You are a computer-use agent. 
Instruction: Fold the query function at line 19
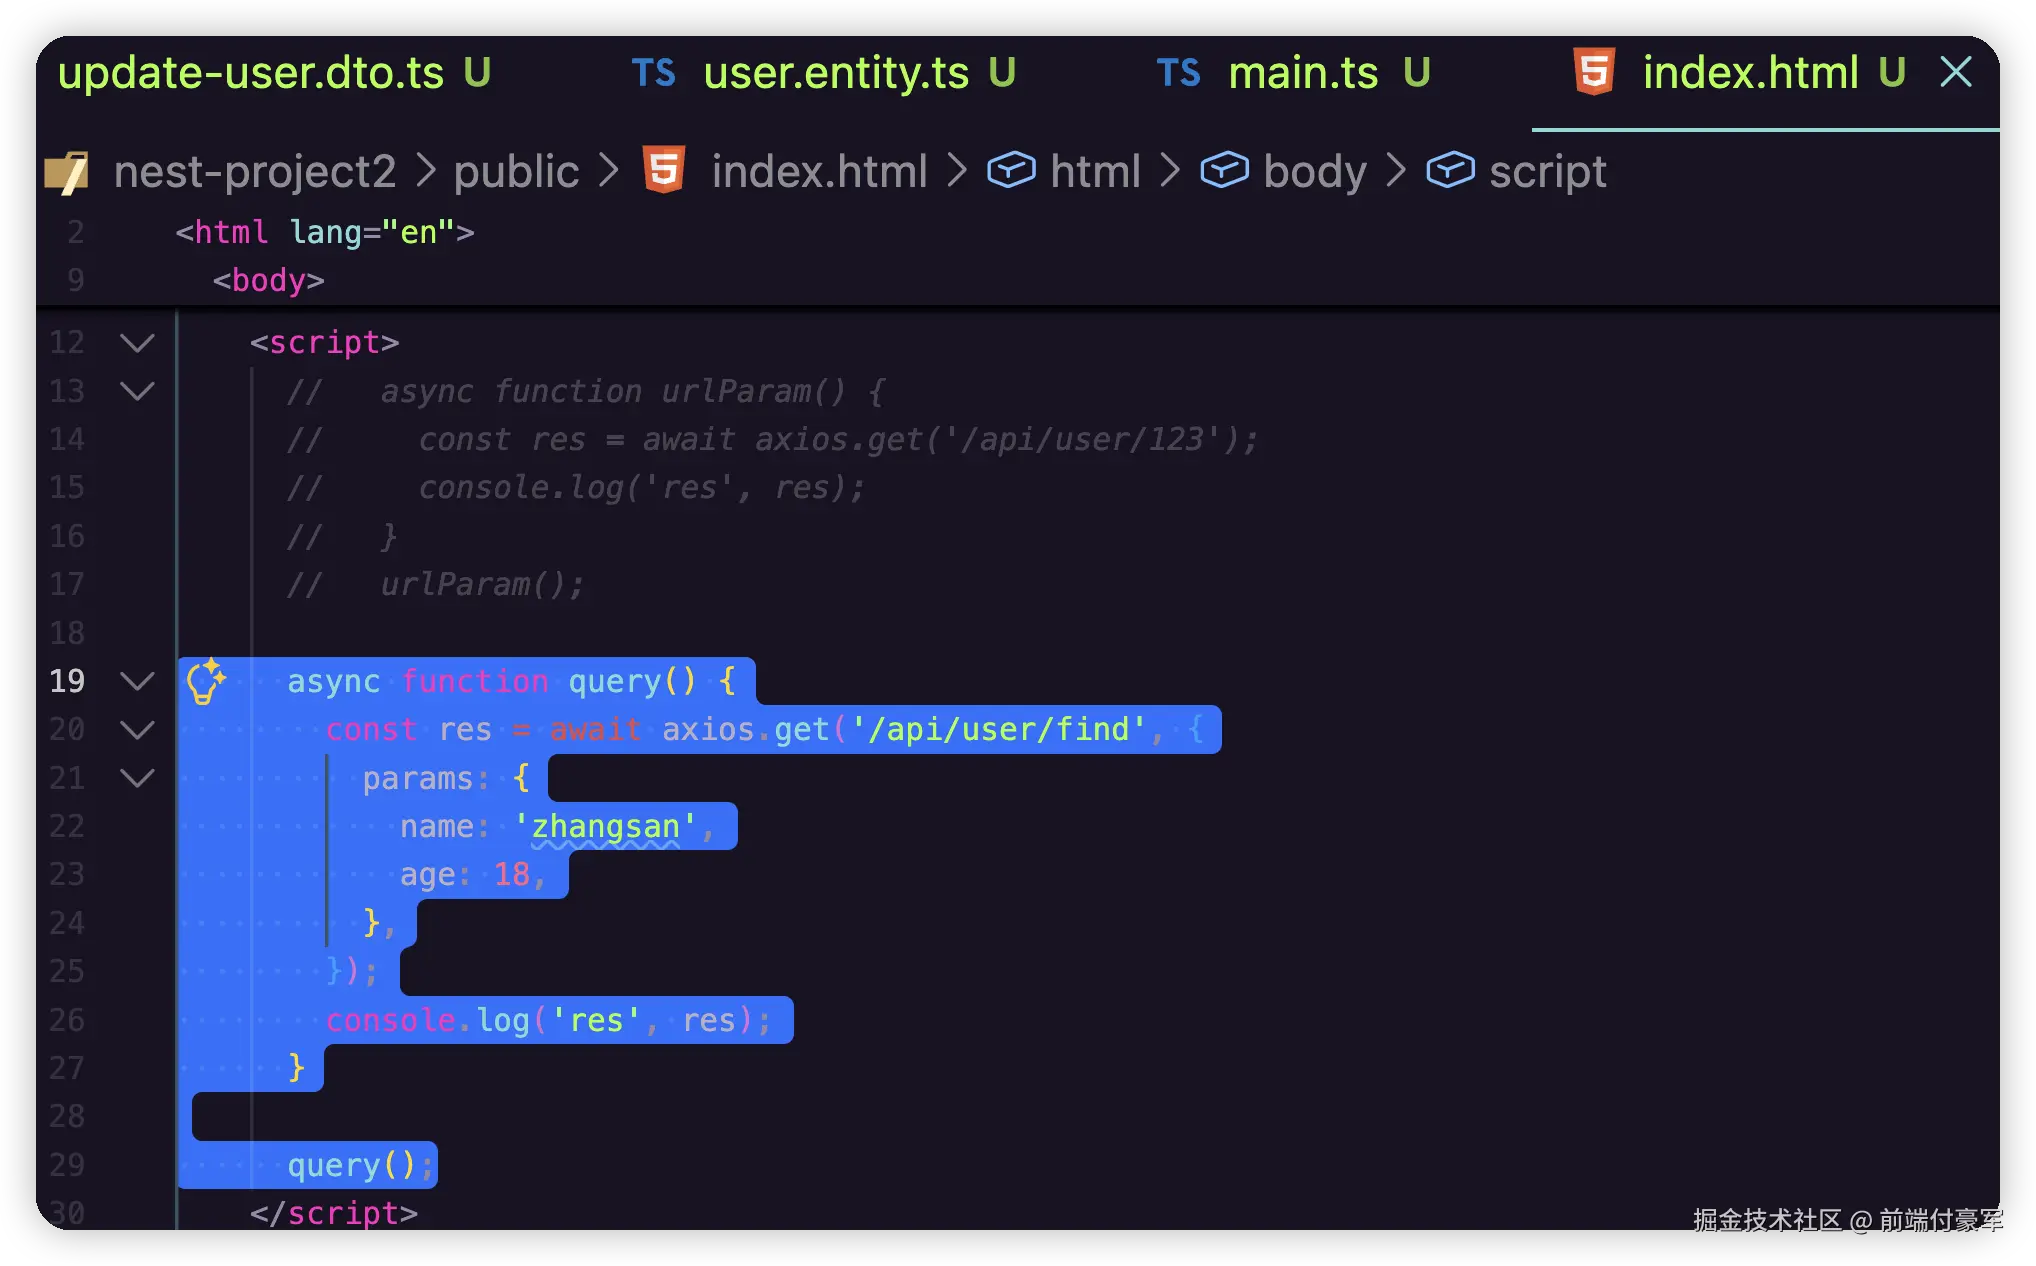pyautogui.click(x=137, y=681)
